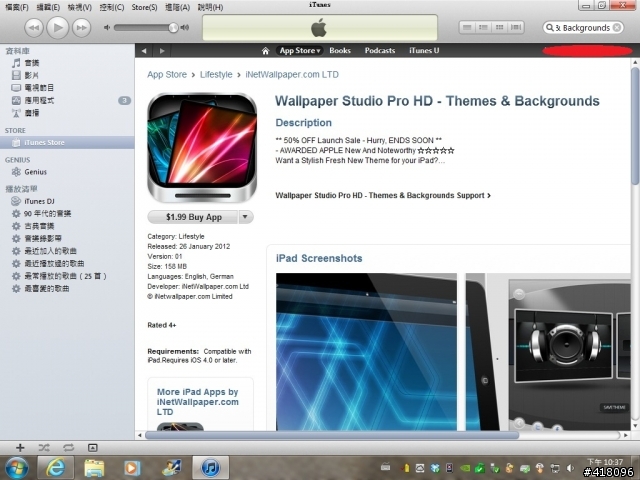Click the max-volume speaker icon
The width and height of the screenshot is (640, 480).
click(x=185, y=27)
